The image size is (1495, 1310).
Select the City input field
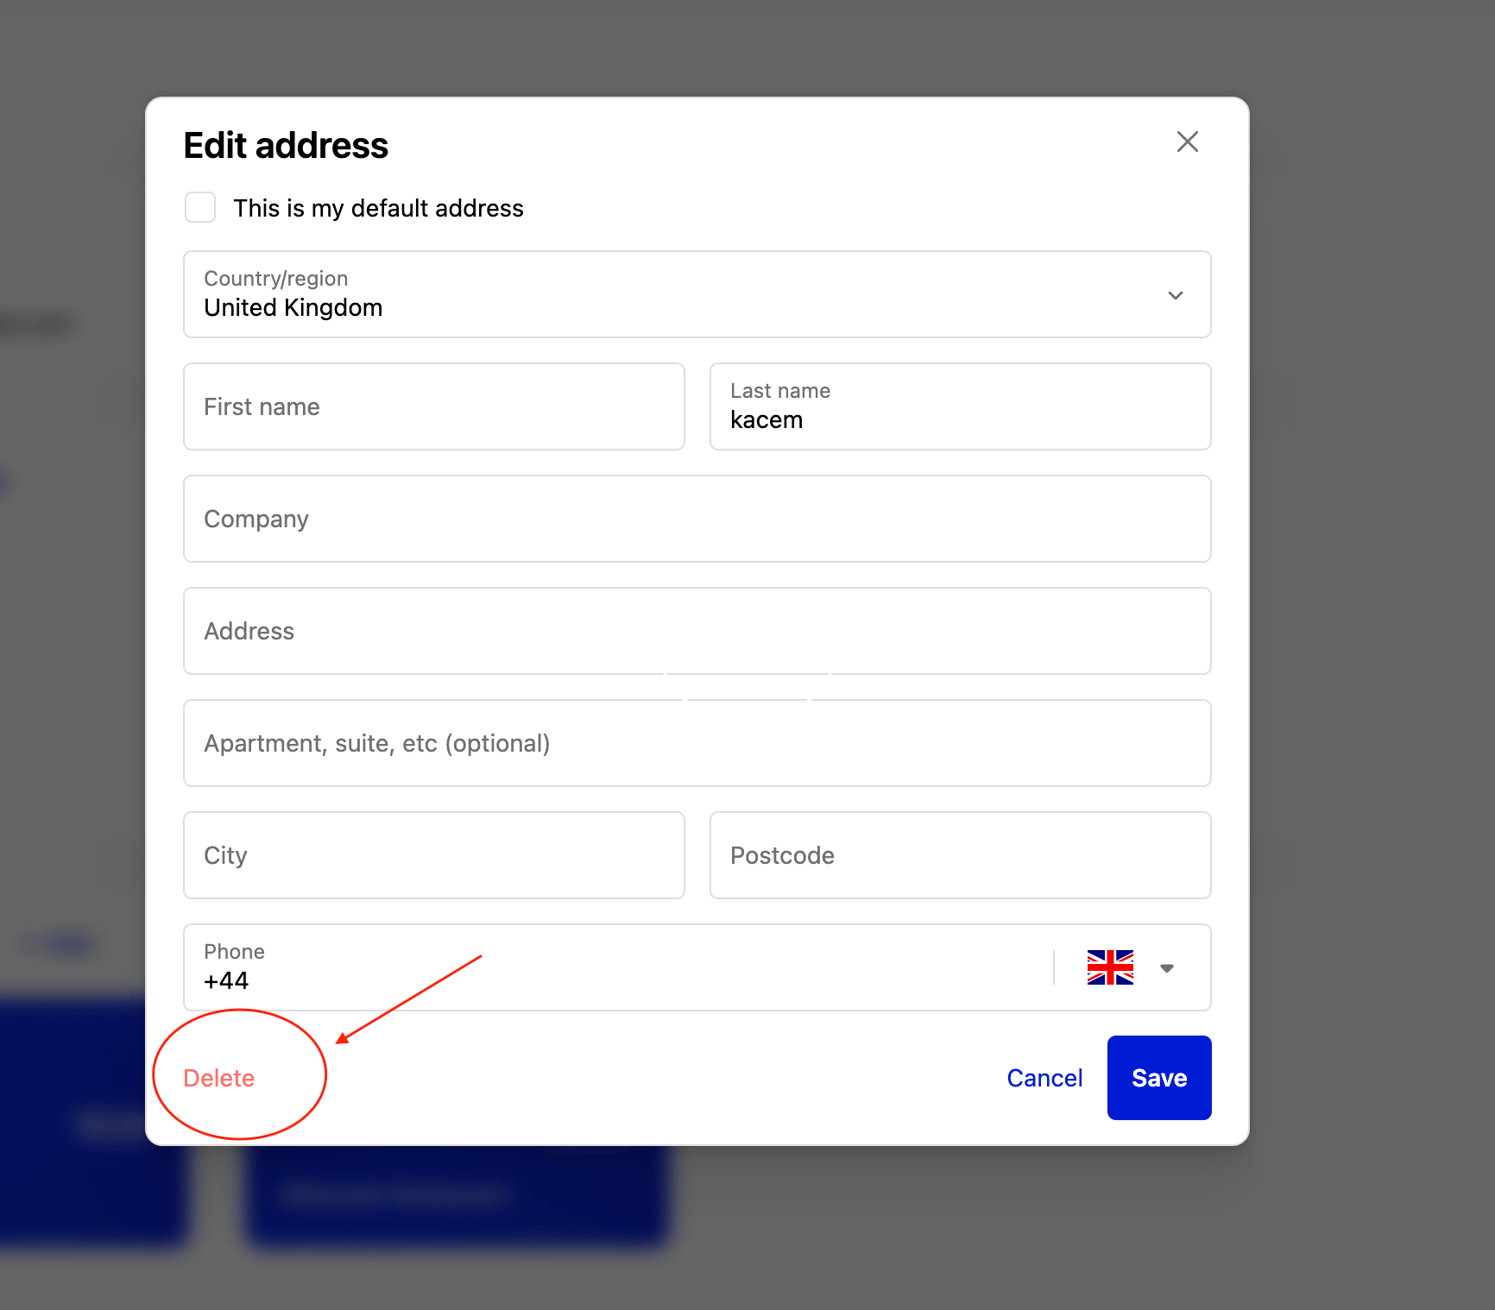(x=433, y=855)
